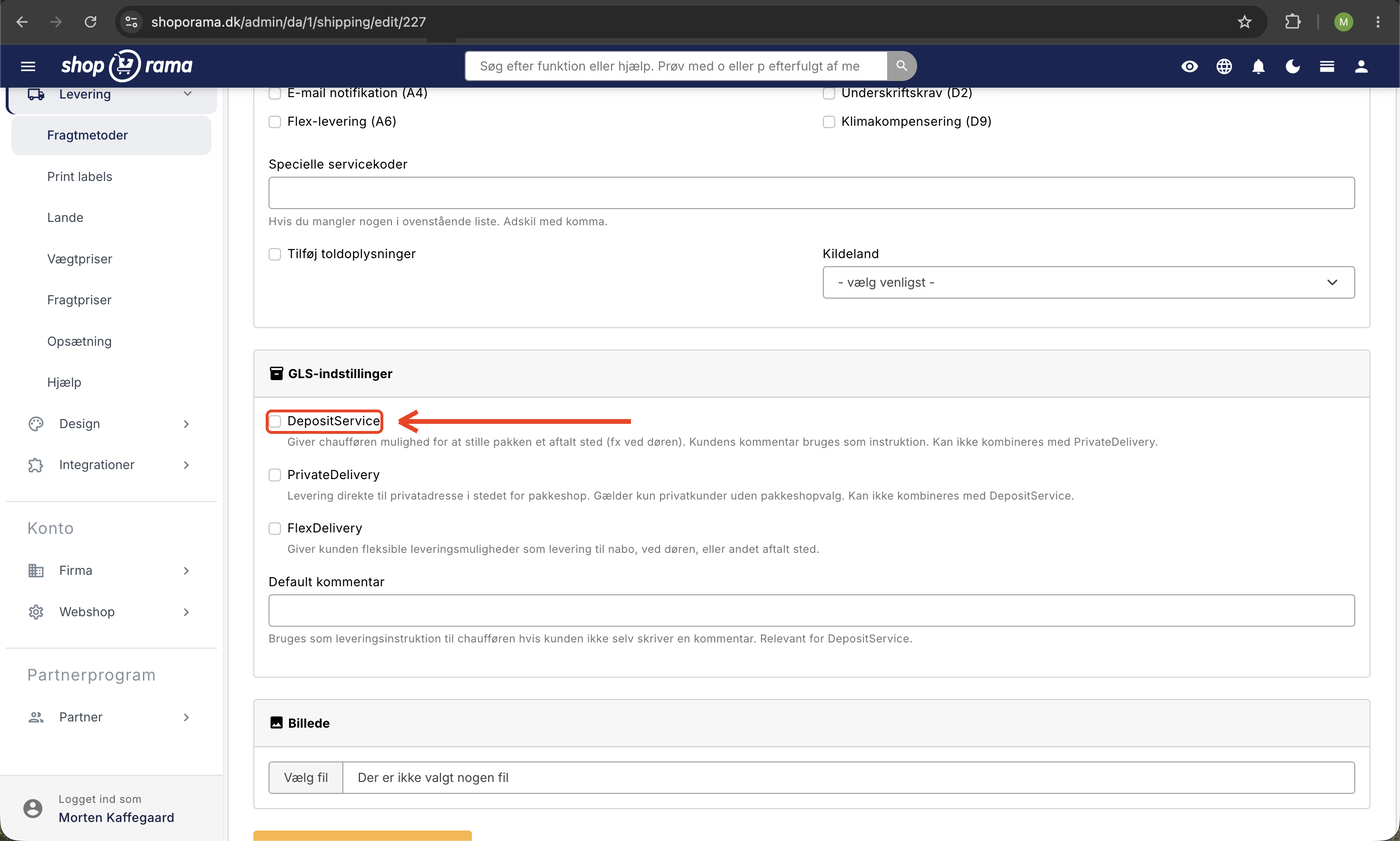
Task: Open the user account icon in header
Action: 1361,66
